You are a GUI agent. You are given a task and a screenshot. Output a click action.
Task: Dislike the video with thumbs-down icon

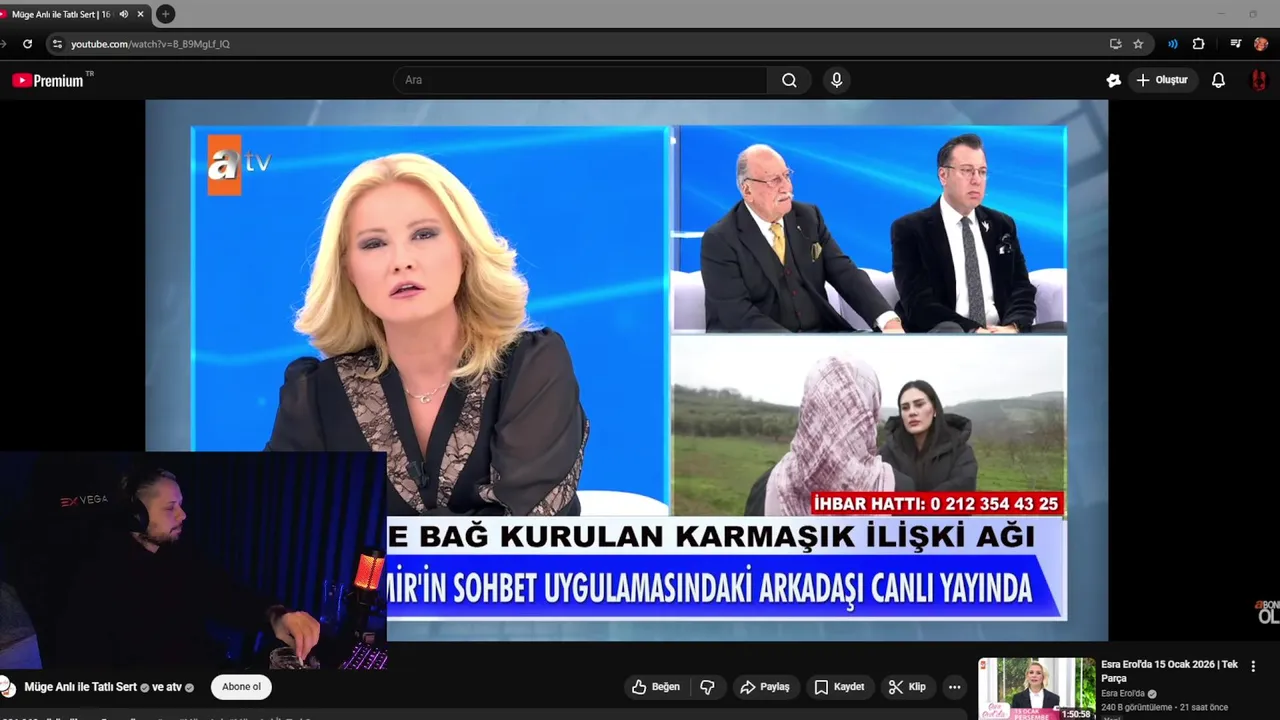(x=707, y=687)
